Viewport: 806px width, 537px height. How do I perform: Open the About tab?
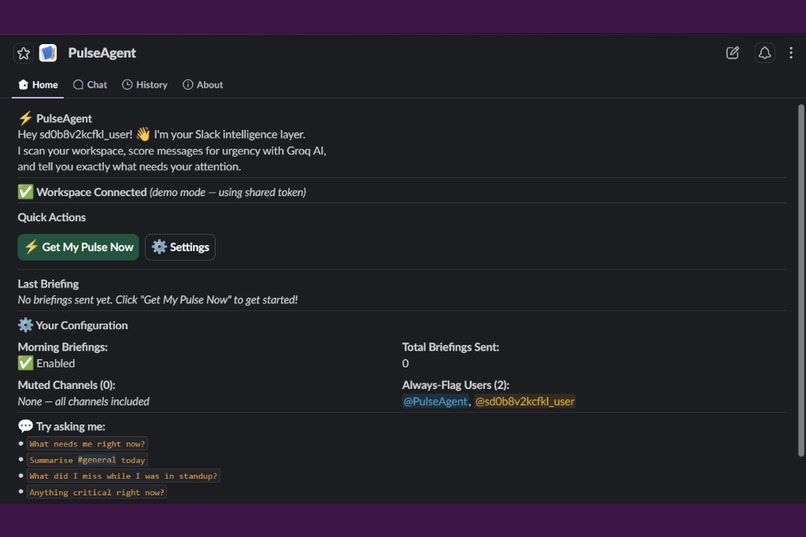(x=203, y=85)
